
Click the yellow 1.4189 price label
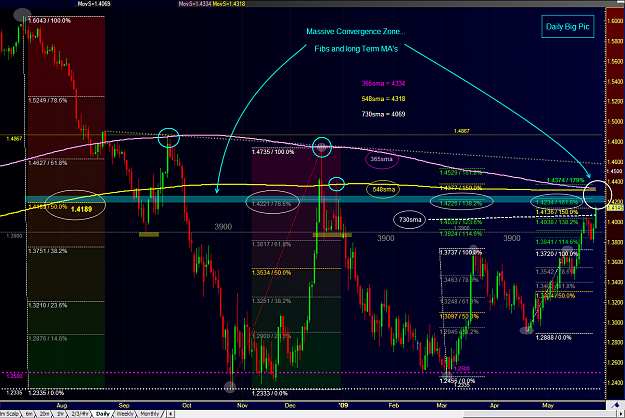coord(81,209)
